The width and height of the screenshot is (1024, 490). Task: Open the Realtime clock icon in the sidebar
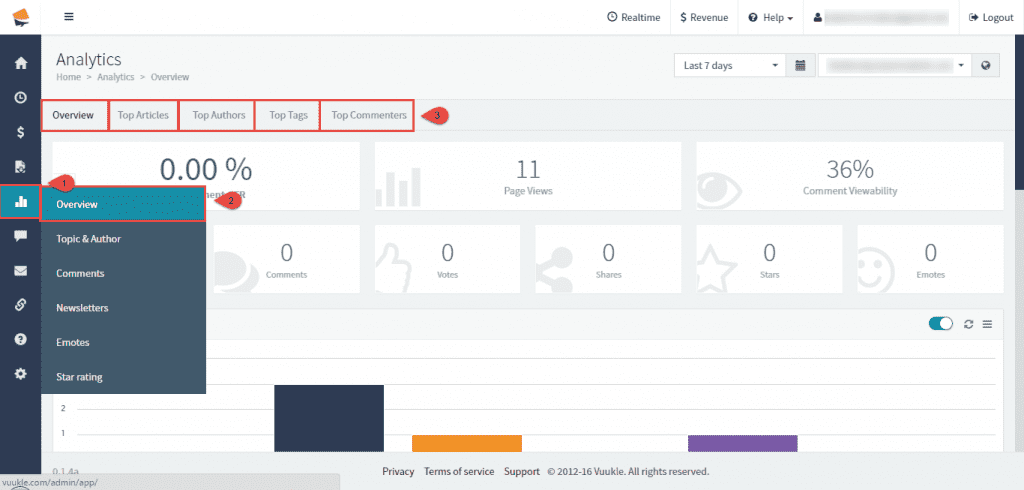[x=20, y=98]
